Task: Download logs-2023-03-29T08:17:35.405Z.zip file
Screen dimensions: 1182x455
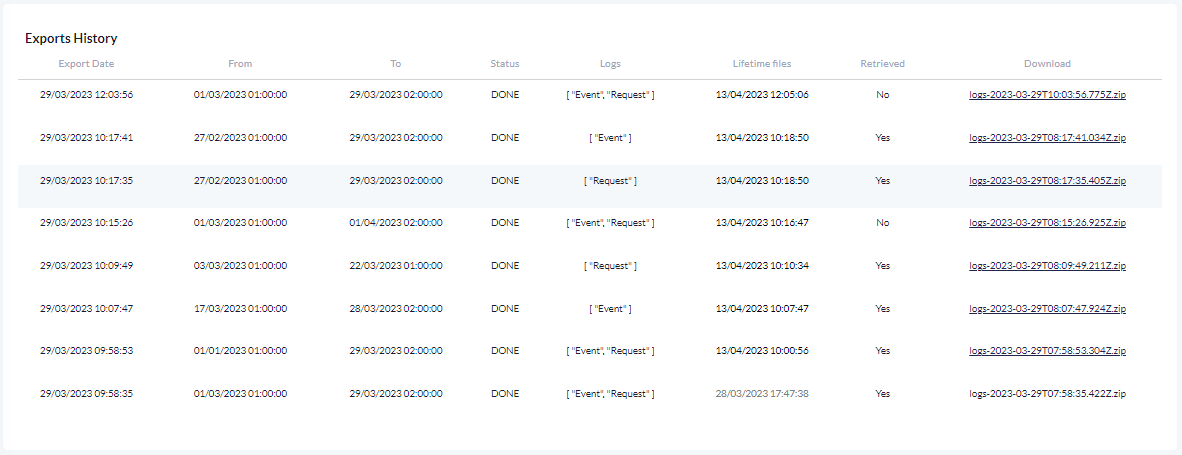Action: [1047, 181]
